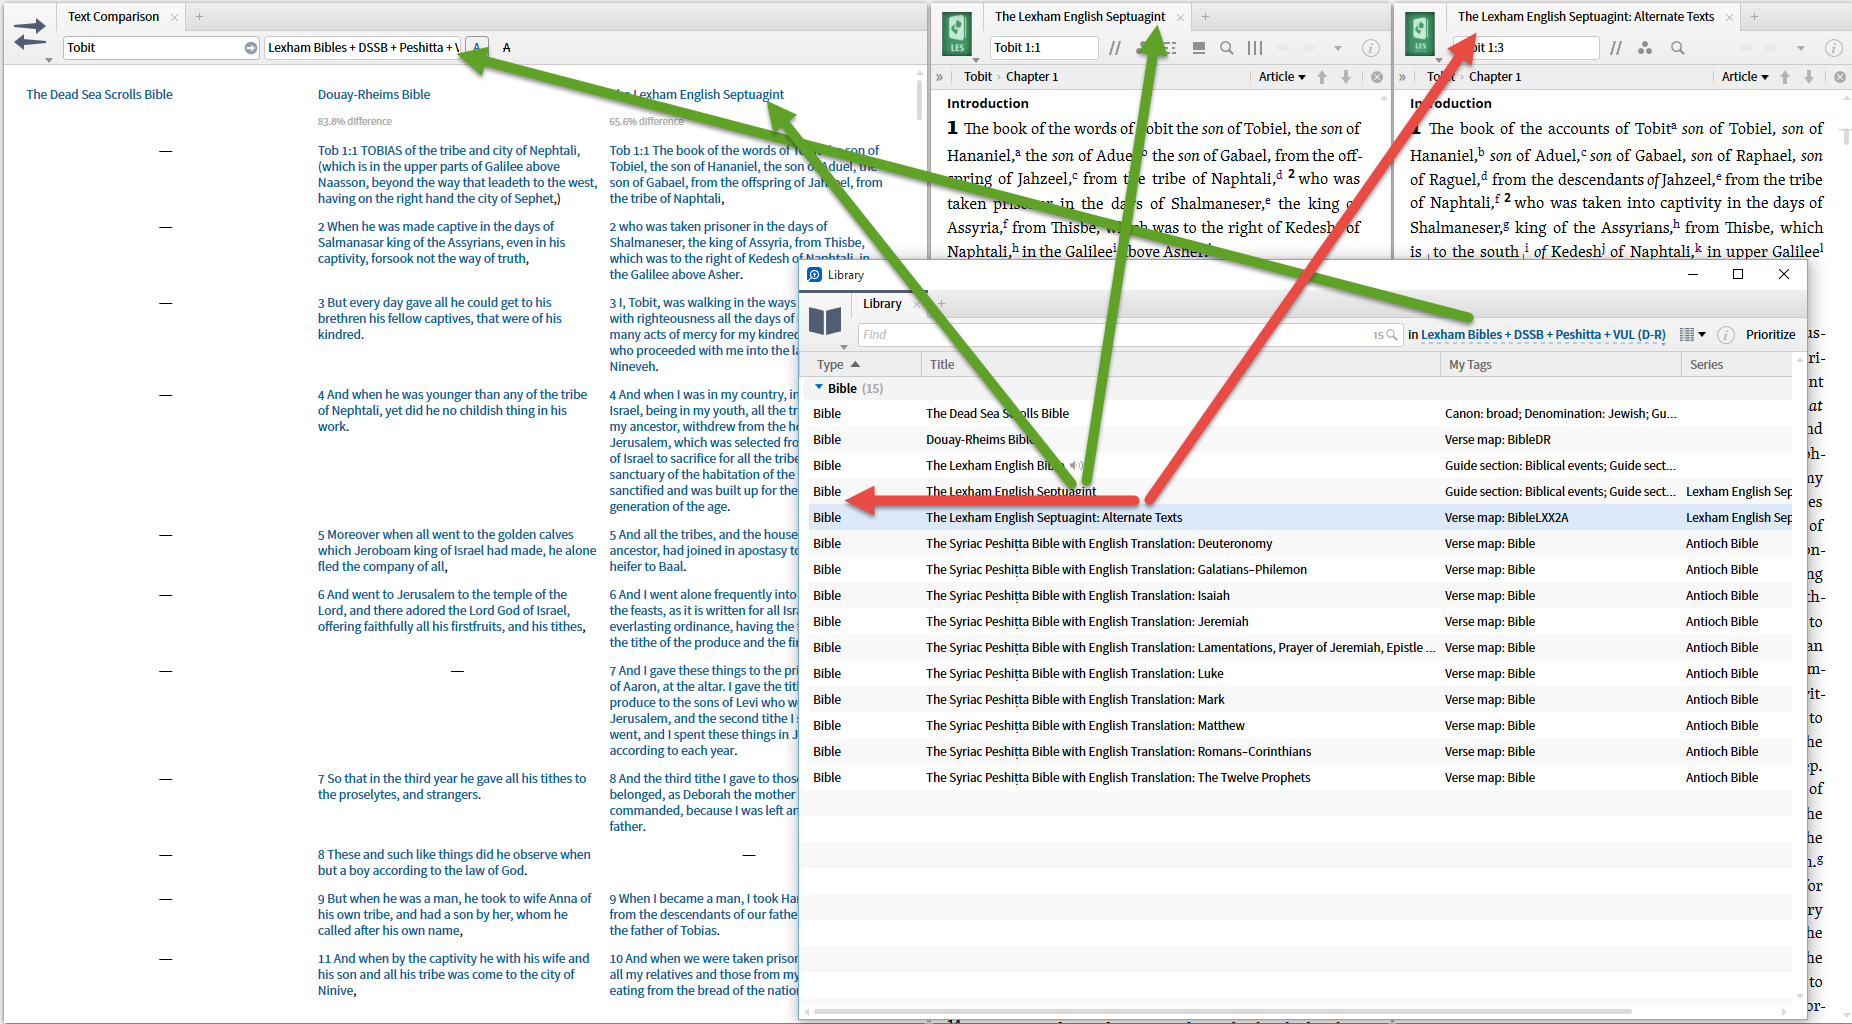1852x1024 pixels.
Task: Open the reading view icon in the Septuagint panel
Action: [1199, 48]
